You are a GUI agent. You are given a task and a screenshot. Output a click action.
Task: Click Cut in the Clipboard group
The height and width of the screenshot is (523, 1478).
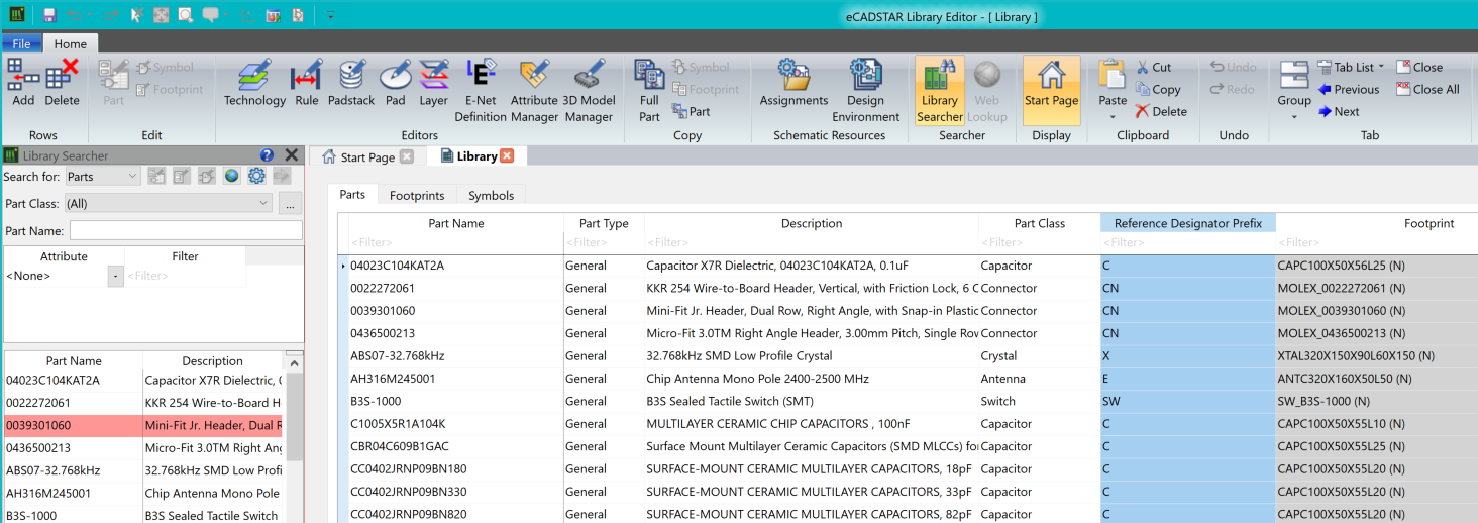pyautogui.click(x=1153, y=67)
